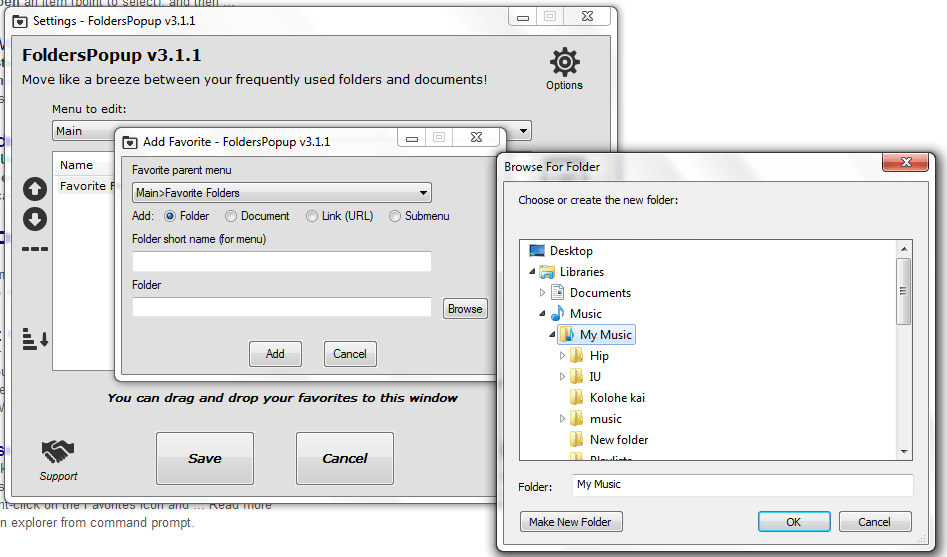Collapse the Music library node

tap(542, 314)
